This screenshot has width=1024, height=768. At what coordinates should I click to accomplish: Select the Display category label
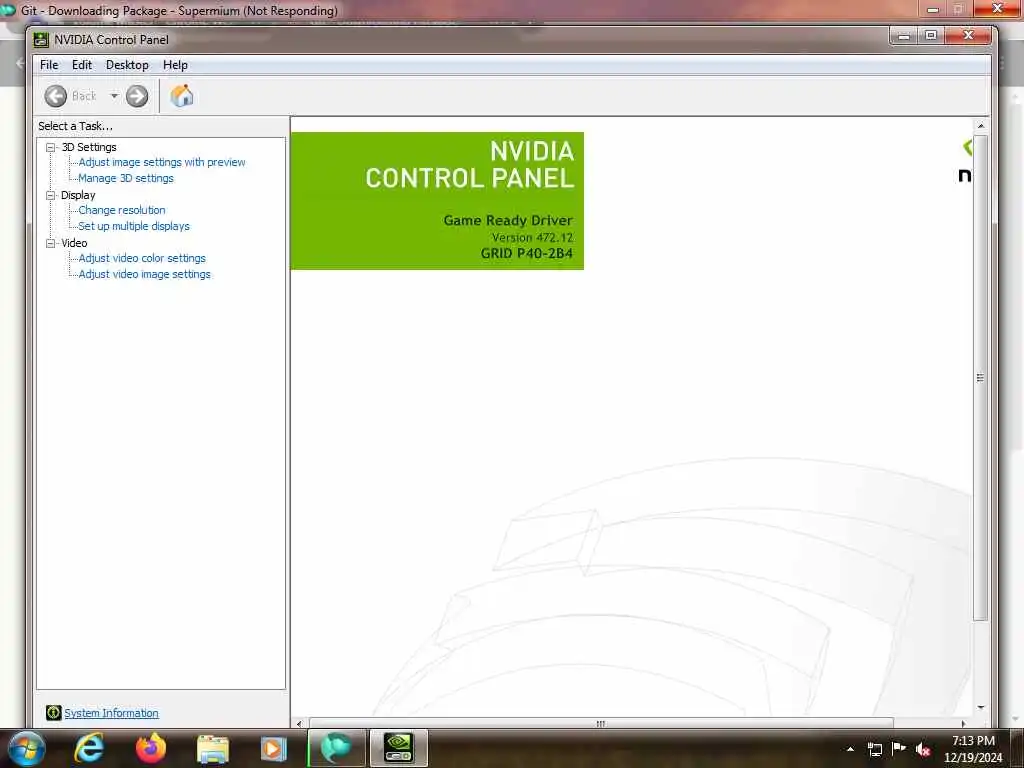click(78, 195)
